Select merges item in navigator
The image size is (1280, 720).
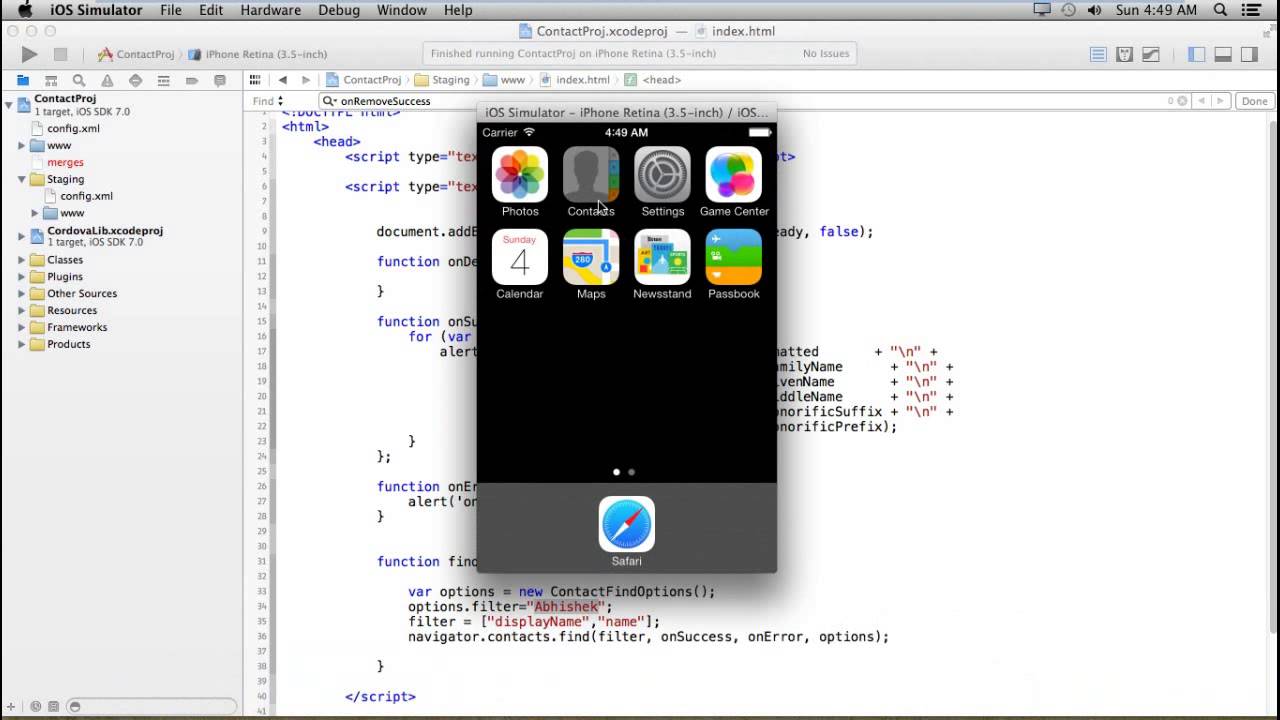pos(66,163)
